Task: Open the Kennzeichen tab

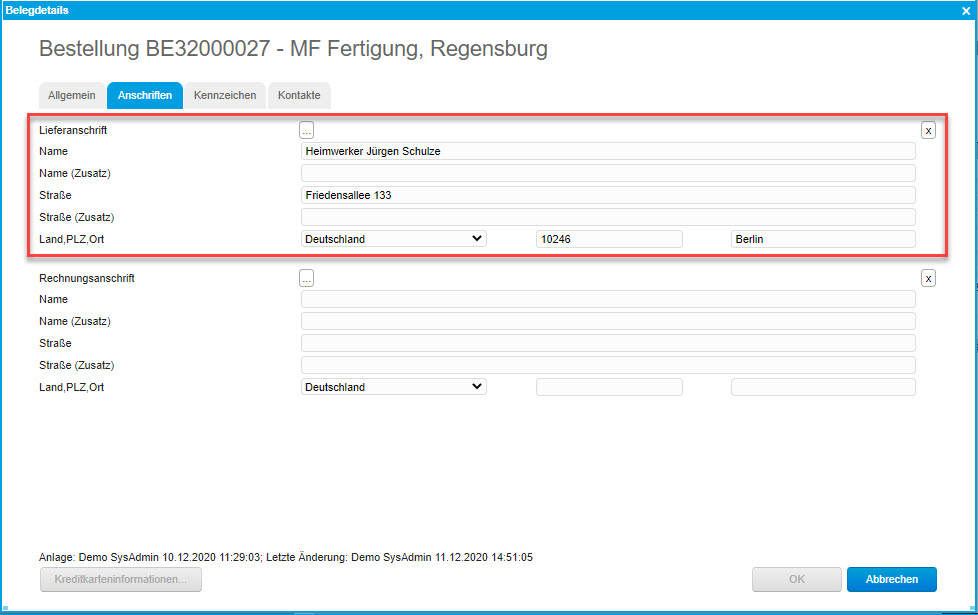Action: click(225, 96)
